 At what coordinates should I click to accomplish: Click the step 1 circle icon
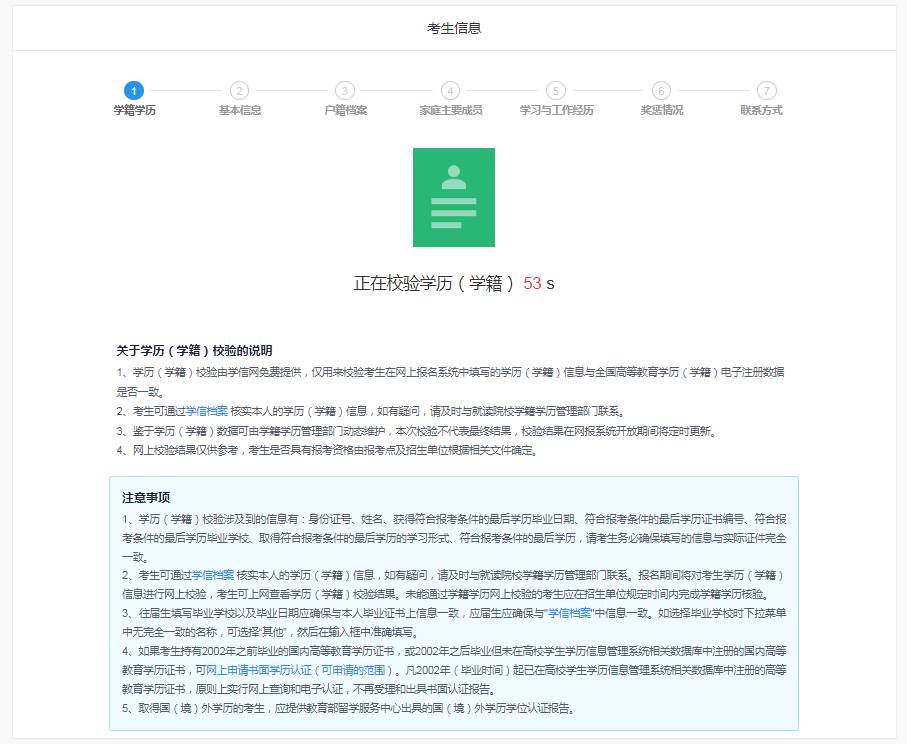[134, 91]
